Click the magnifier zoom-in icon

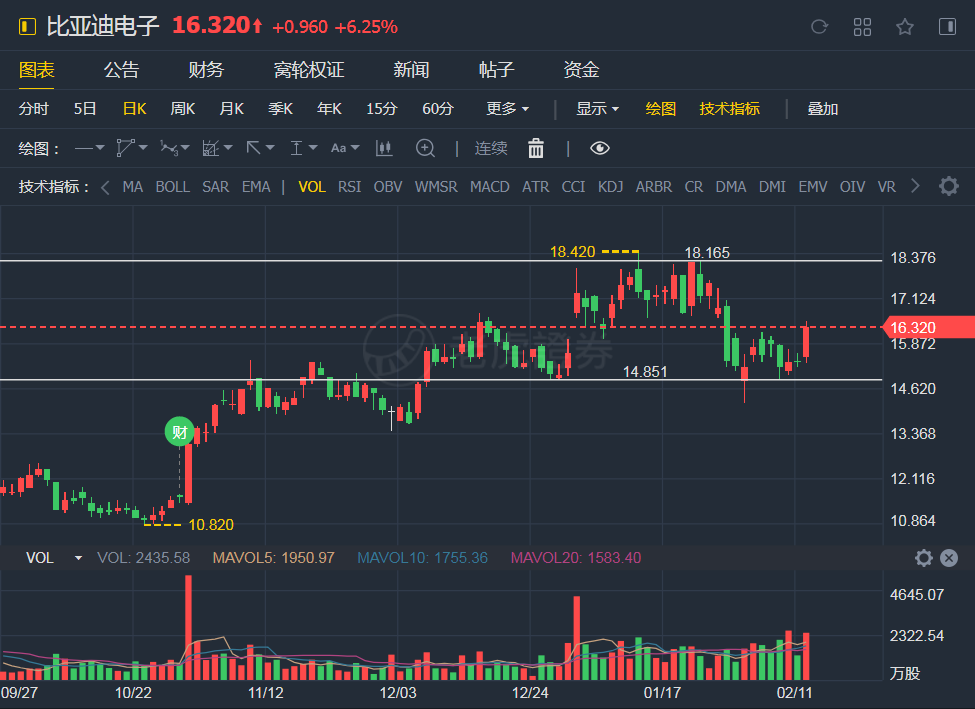(x=425, y=148)
